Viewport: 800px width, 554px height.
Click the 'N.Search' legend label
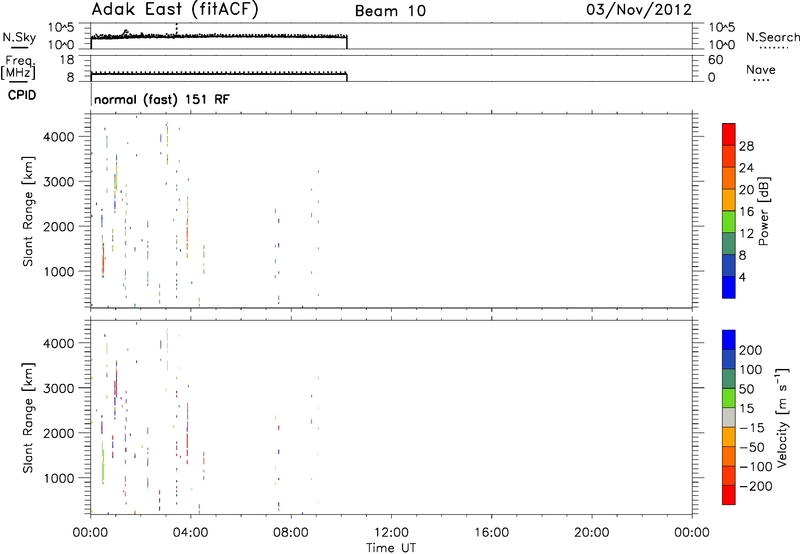[x=772, y=37]
